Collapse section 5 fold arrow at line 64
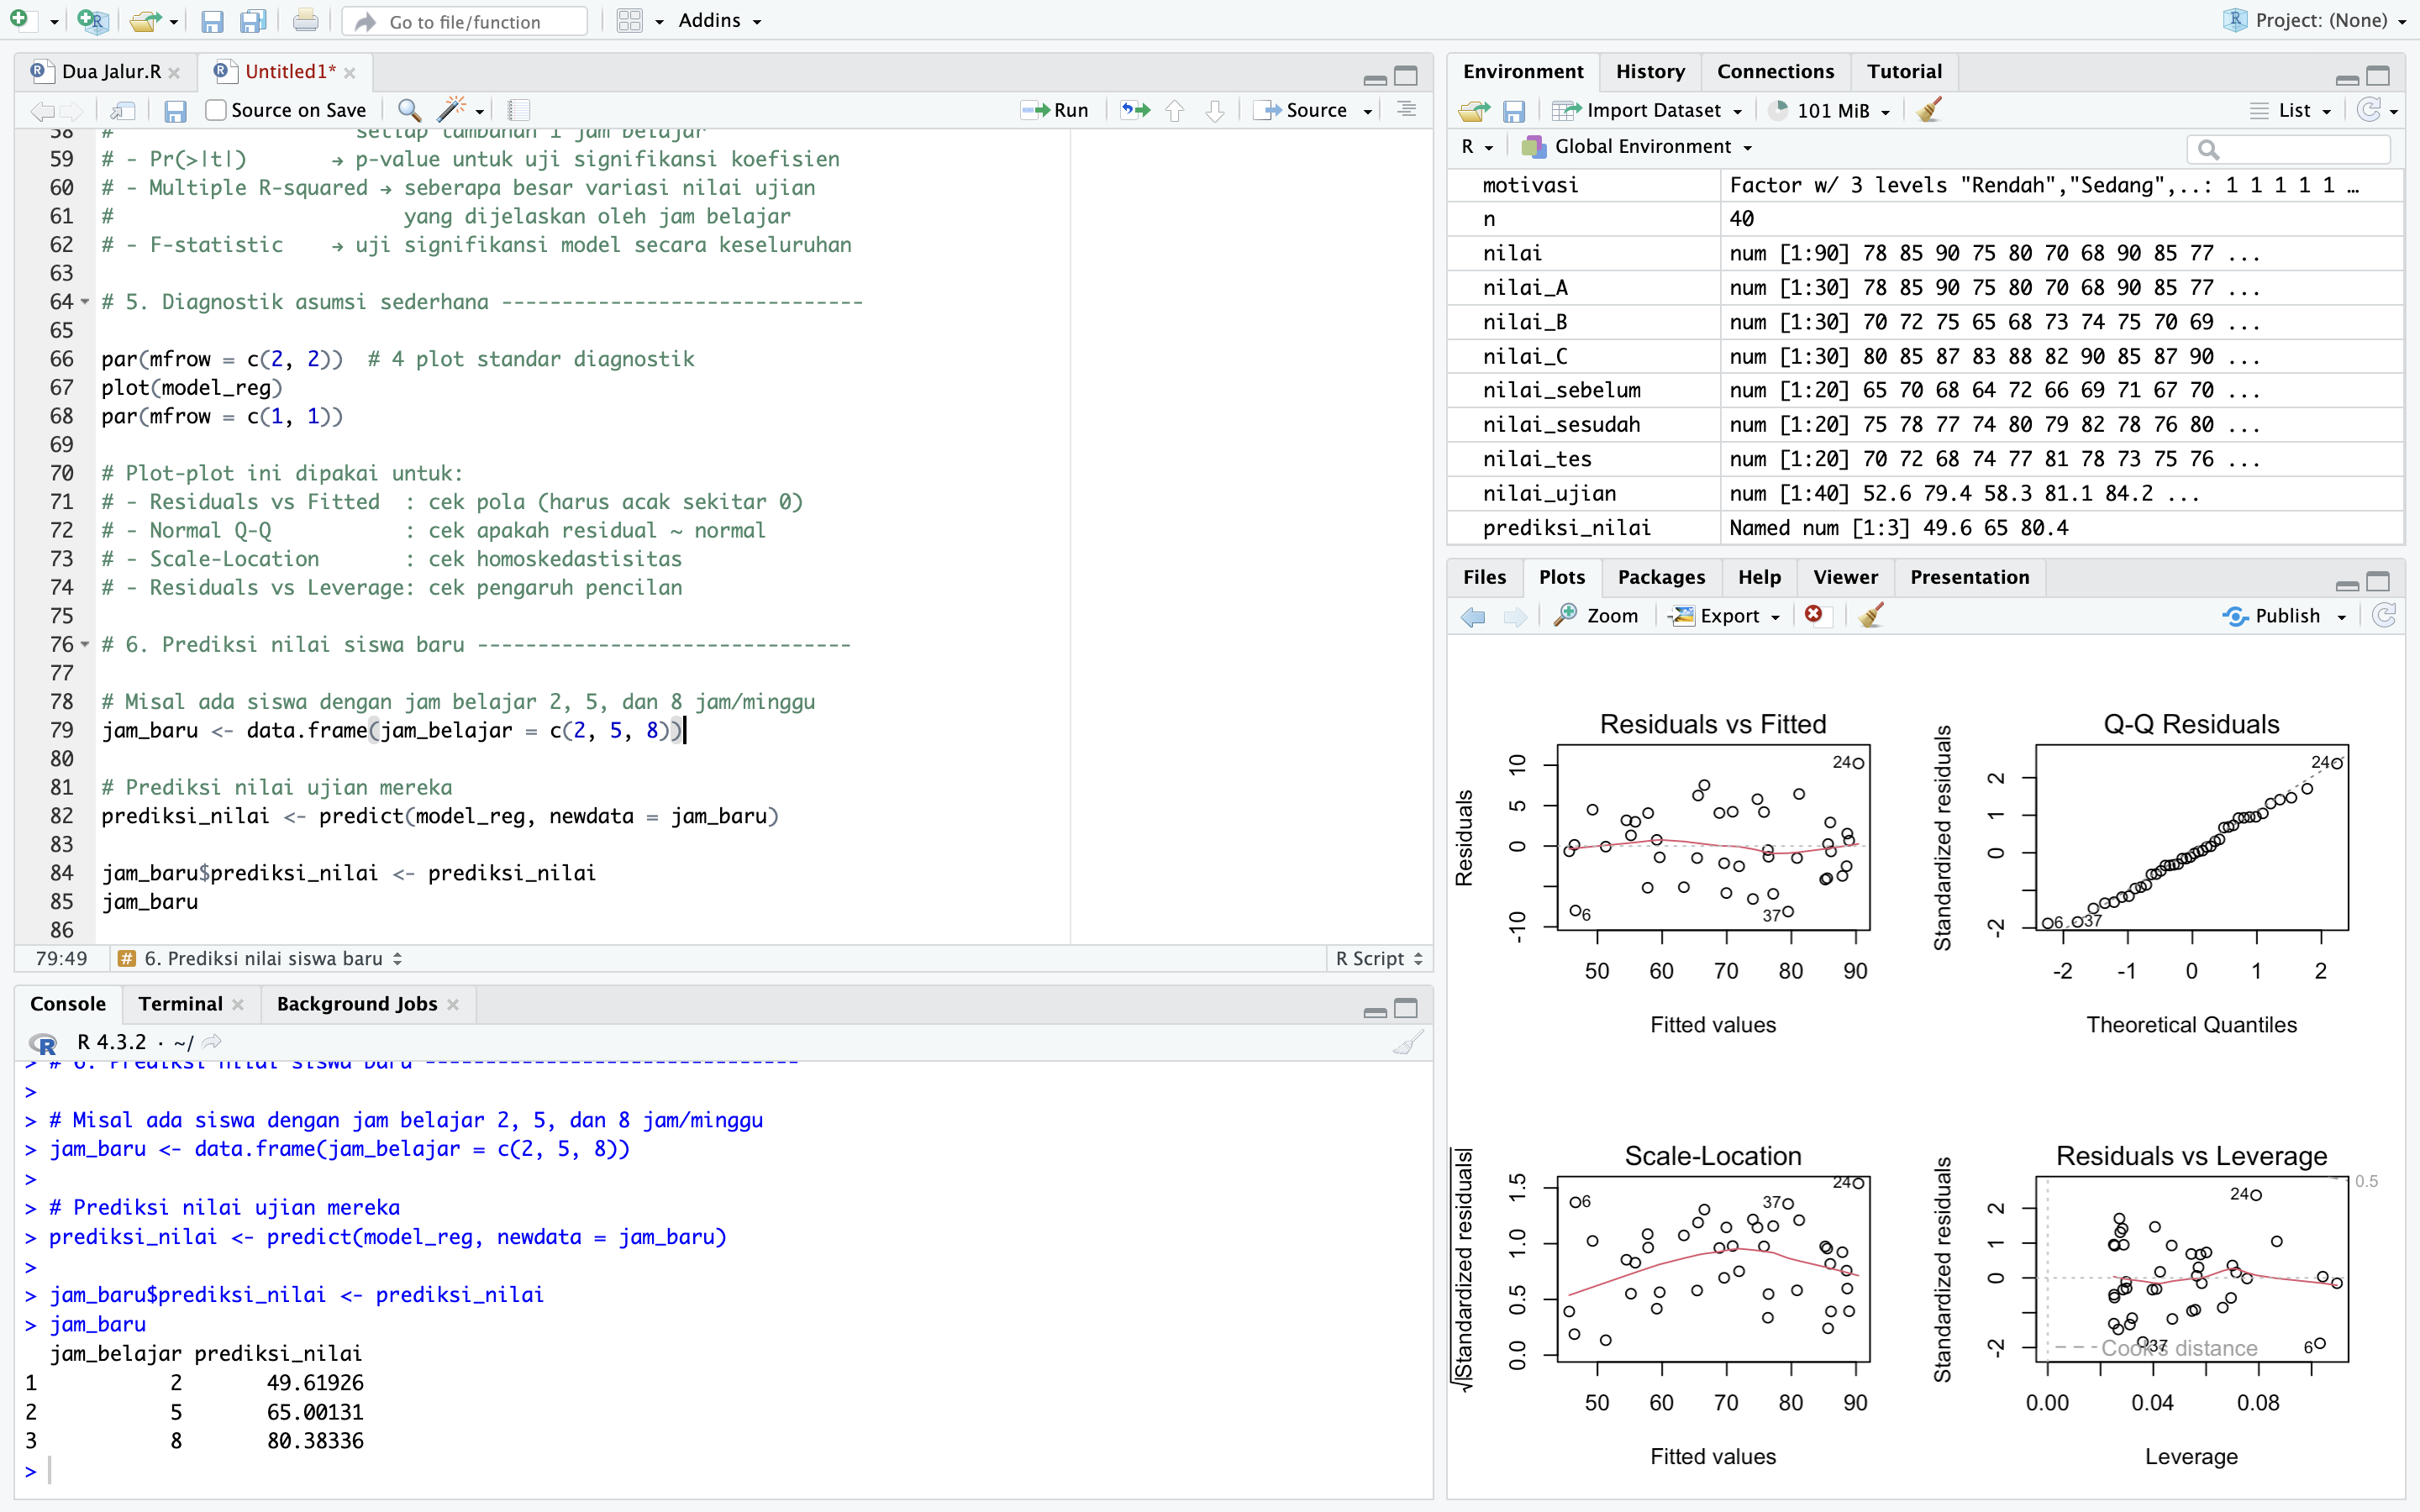Image resolution: width=2420 pixels, height=1512 pixels. tap(85, 302)
